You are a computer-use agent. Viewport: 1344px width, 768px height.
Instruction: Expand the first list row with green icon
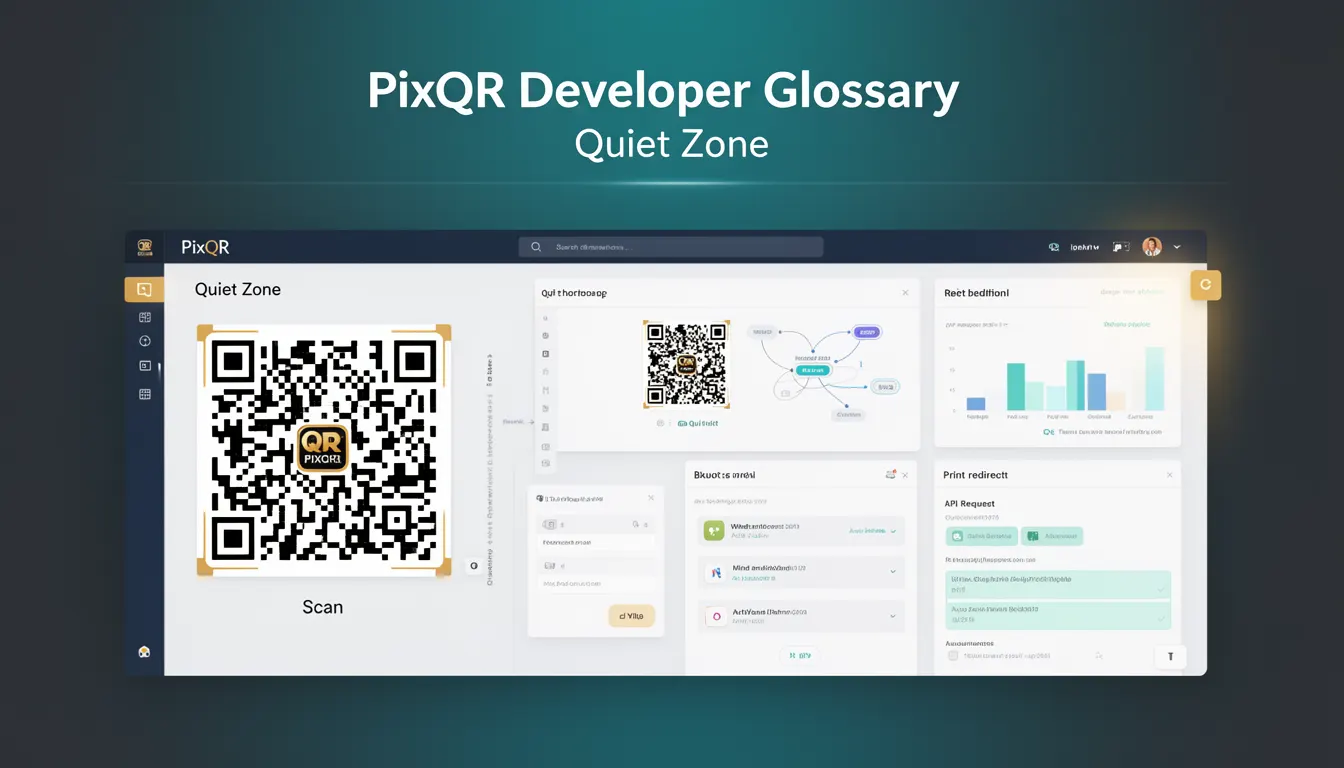[892, 531]
